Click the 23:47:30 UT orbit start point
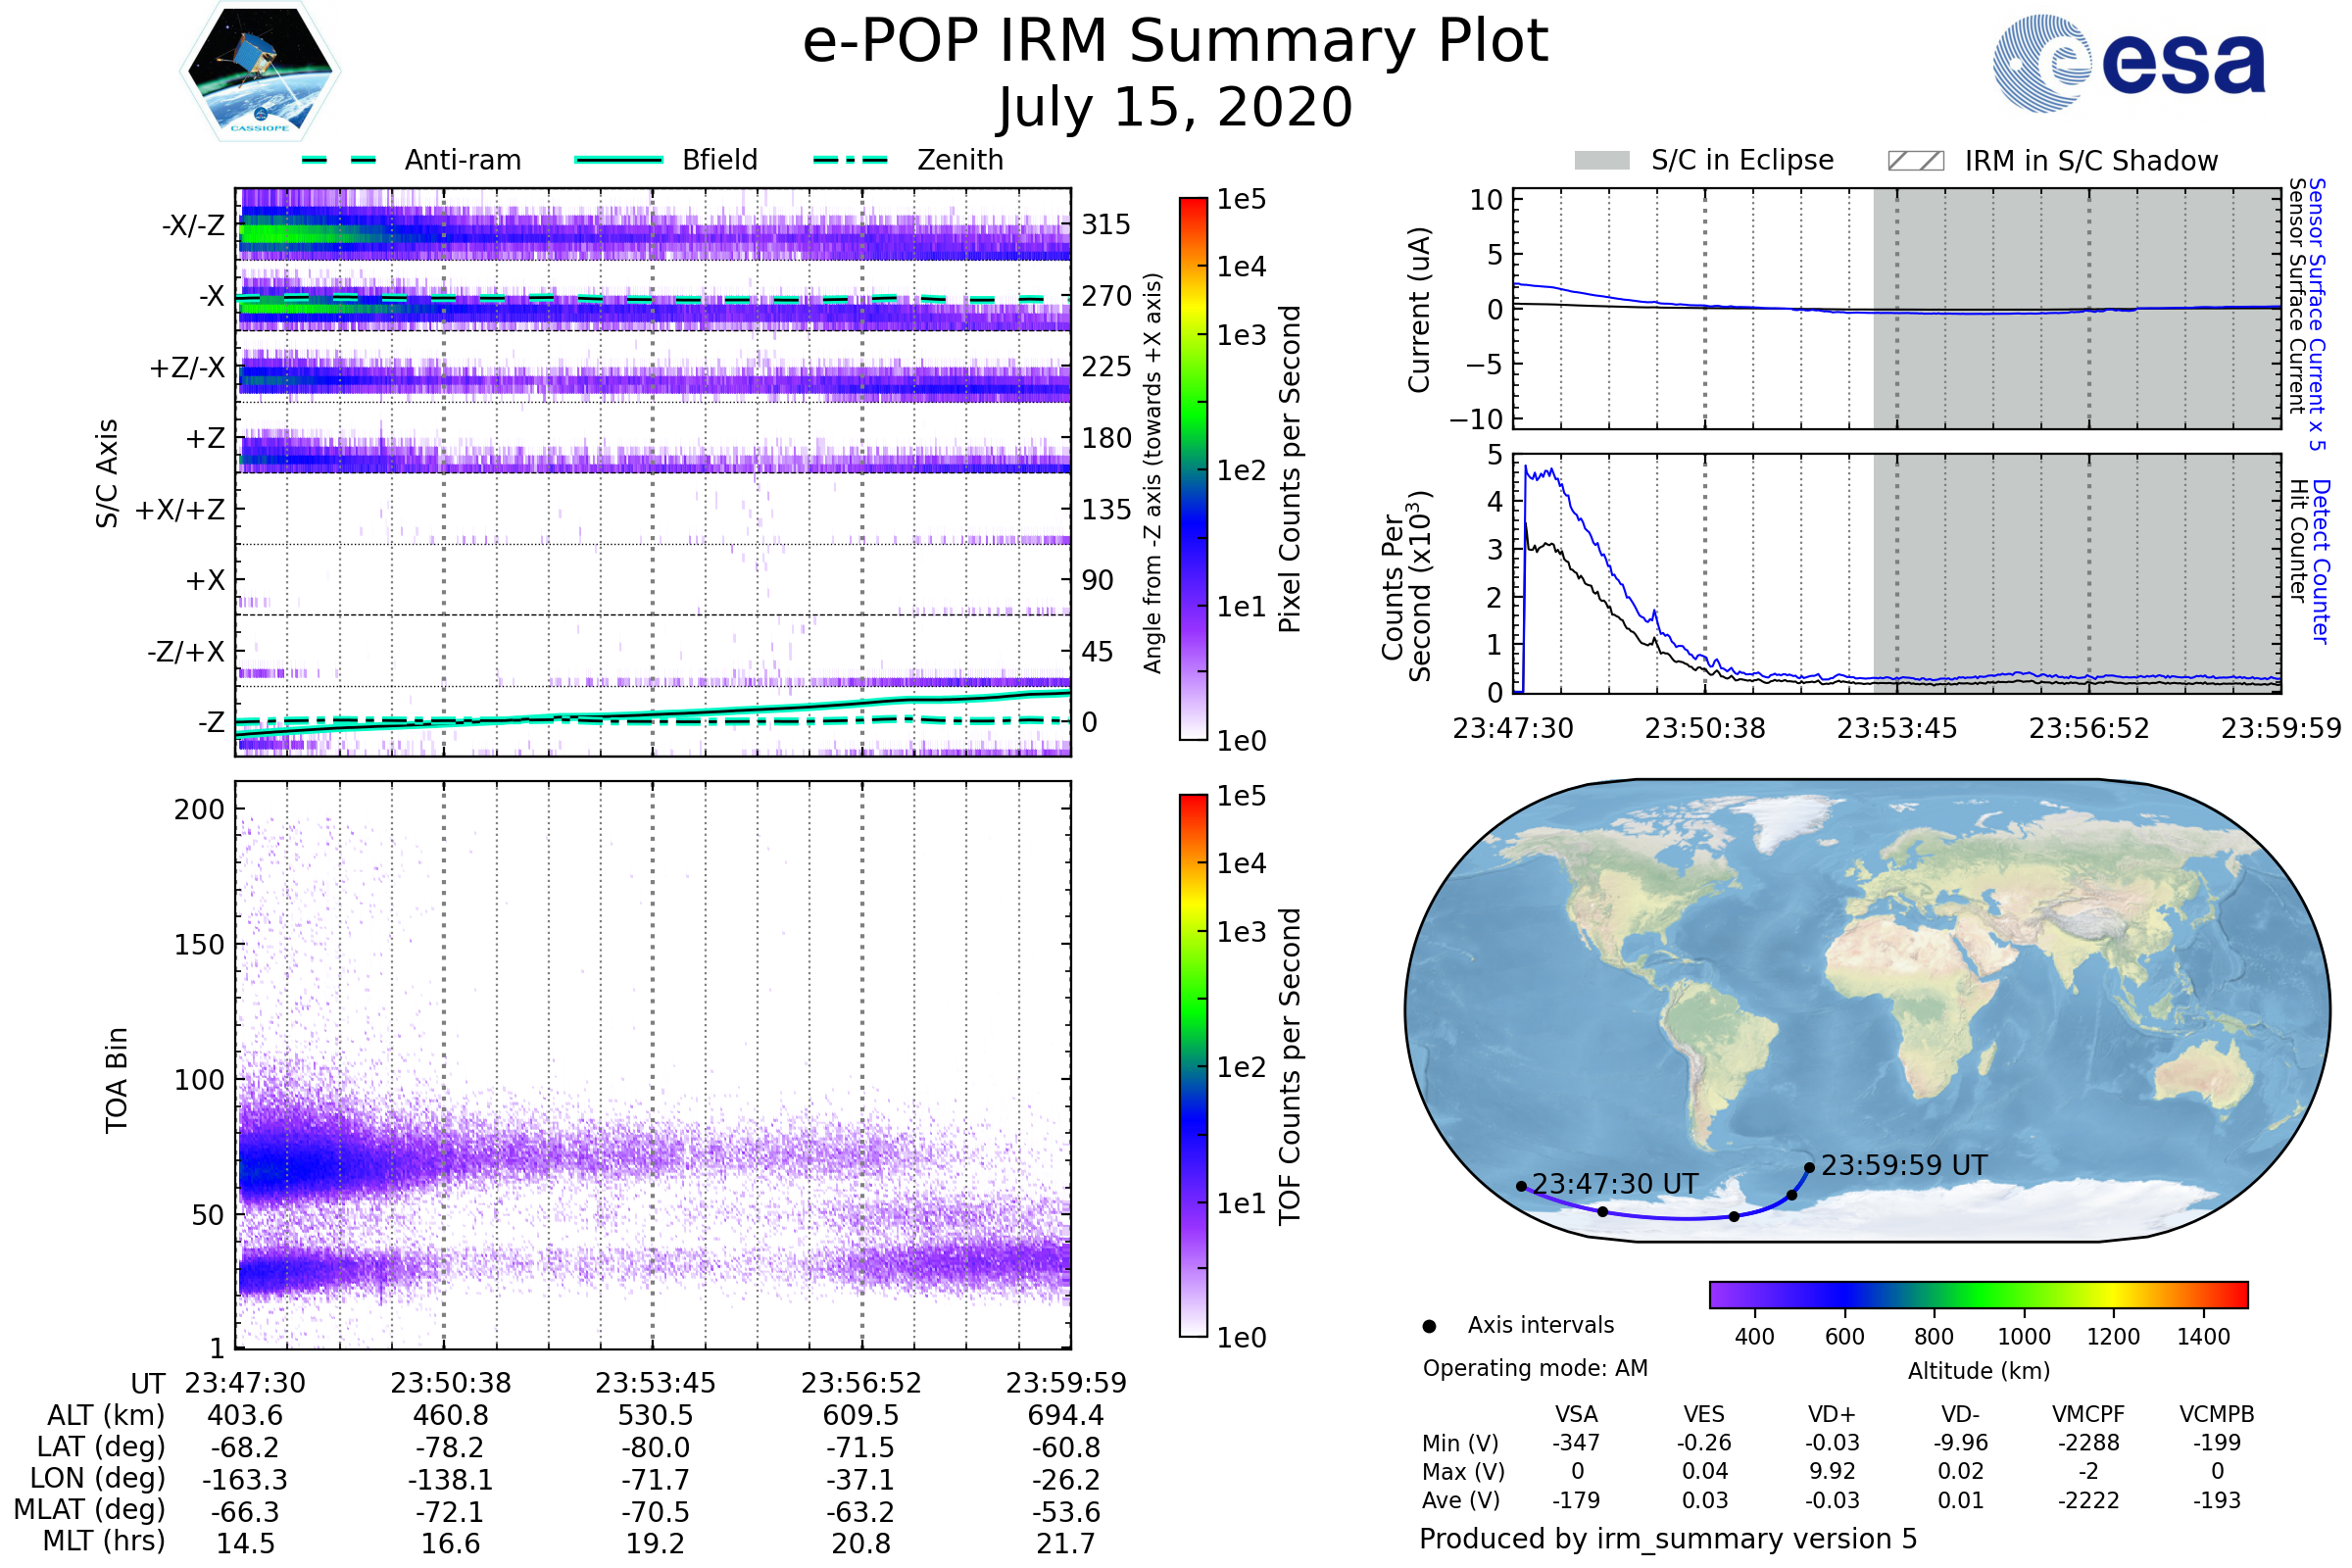This screenshot has width=2352, height=1568. tap(1521, 1186)
